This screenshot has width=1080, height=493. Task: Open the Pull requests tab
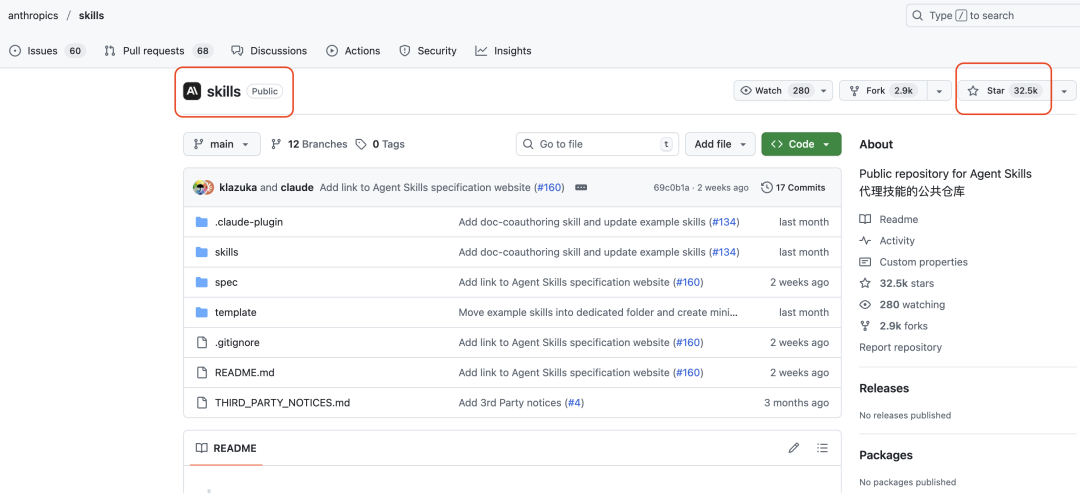[x=158, y=51]
